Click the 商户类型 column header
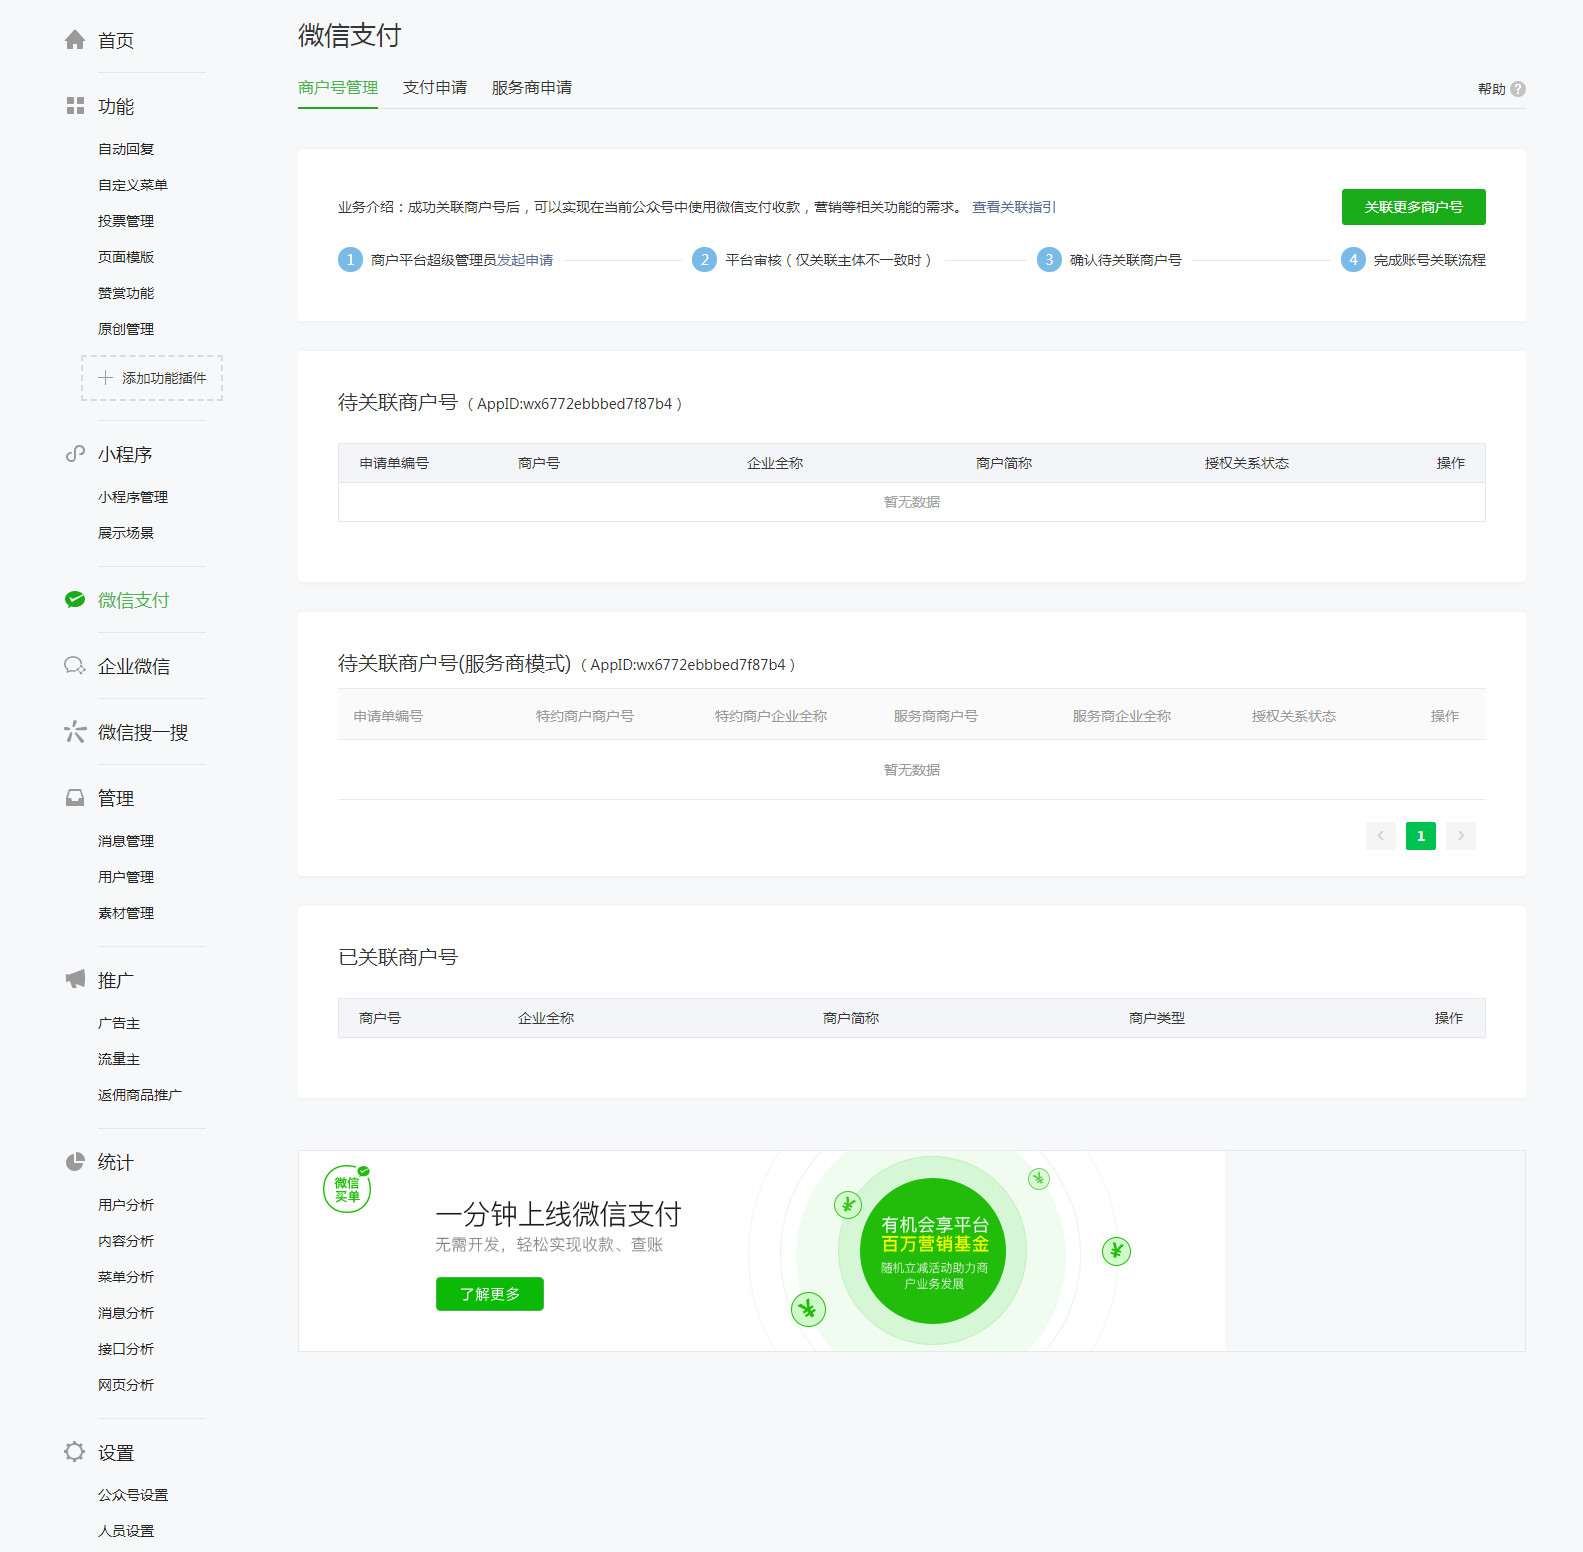This screenshot has width=1583, height=1552. (1157, 1018)
